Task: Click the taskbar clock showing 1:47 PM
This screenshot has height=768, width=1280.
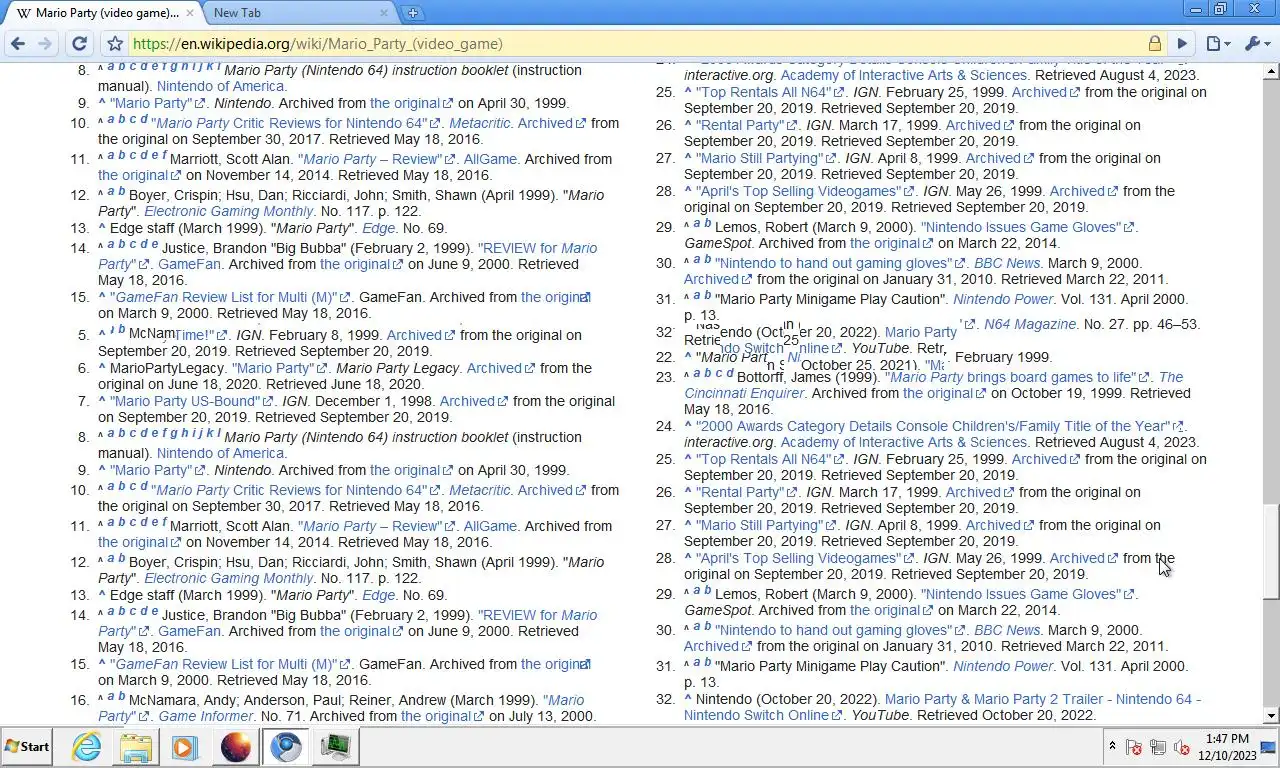Action: coord(1227,747)
